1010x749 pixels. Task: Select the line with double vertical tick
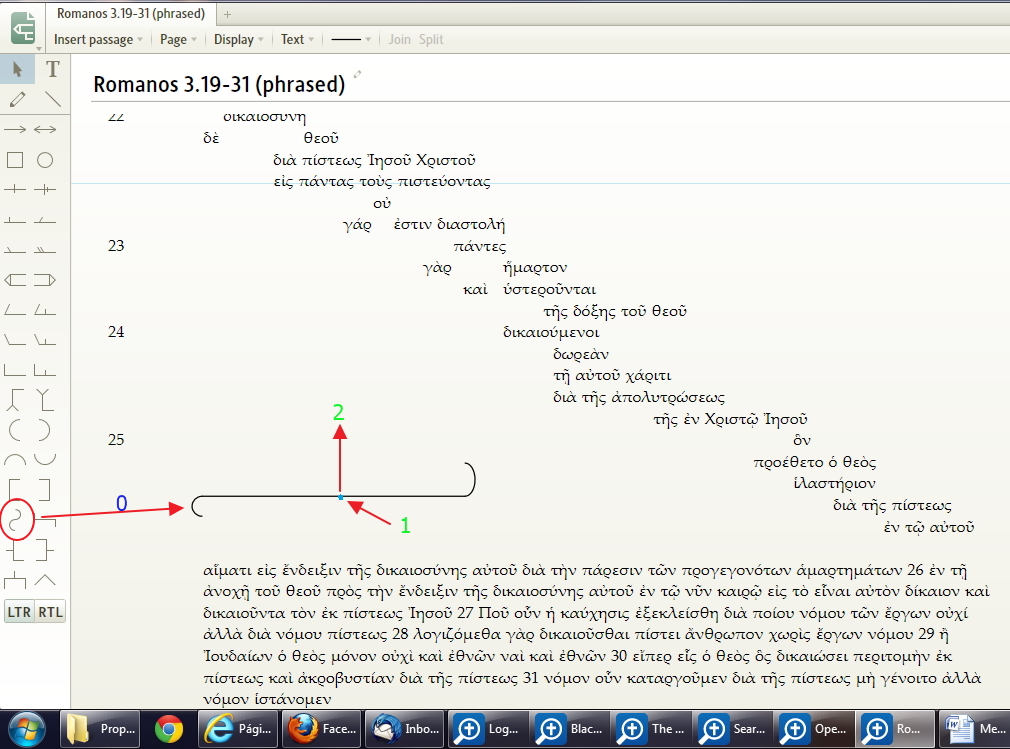[45, 189]
